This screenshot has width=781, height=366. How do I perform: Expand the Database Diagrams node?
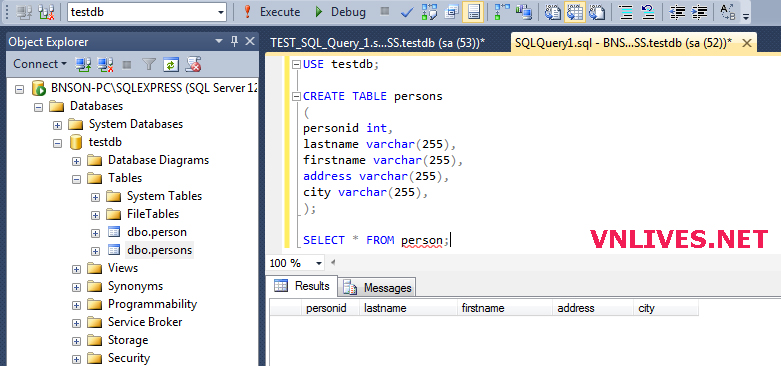(x=77, y=160)
